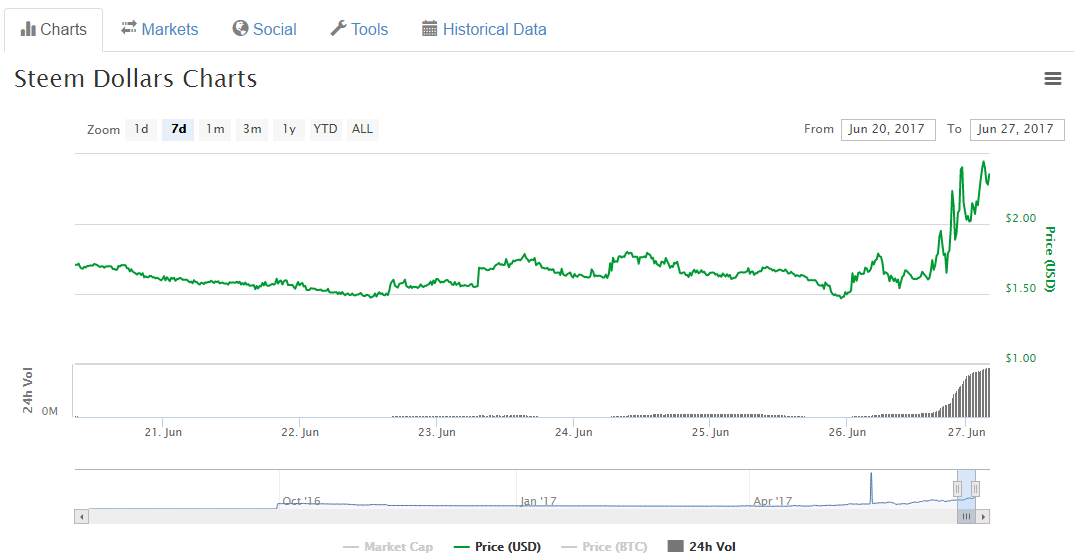Click the 22. Jun date axis label
The height and width of the screenshot is (560, 1085).
pyautogui.click(x=300, y=433)
